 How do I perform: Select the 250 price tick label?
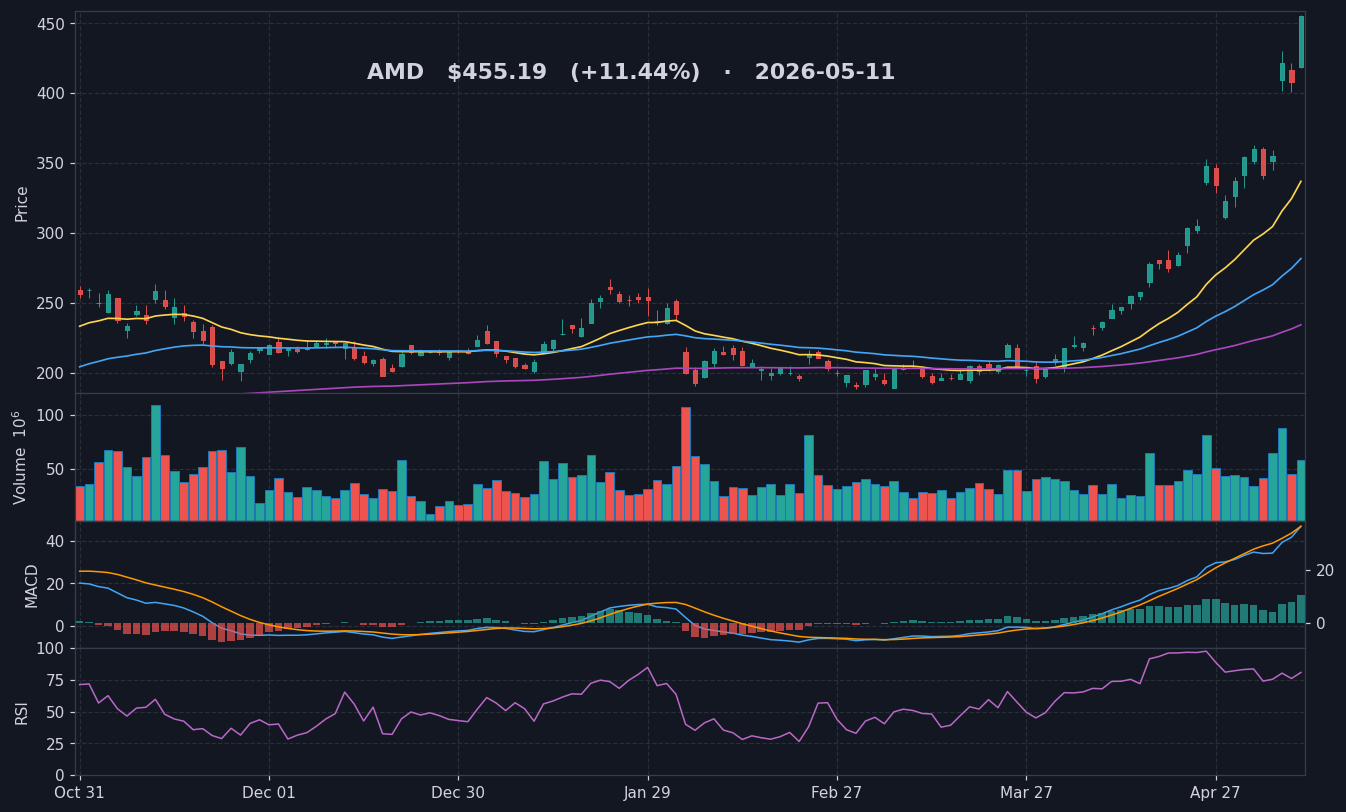[x=50, y=304]
